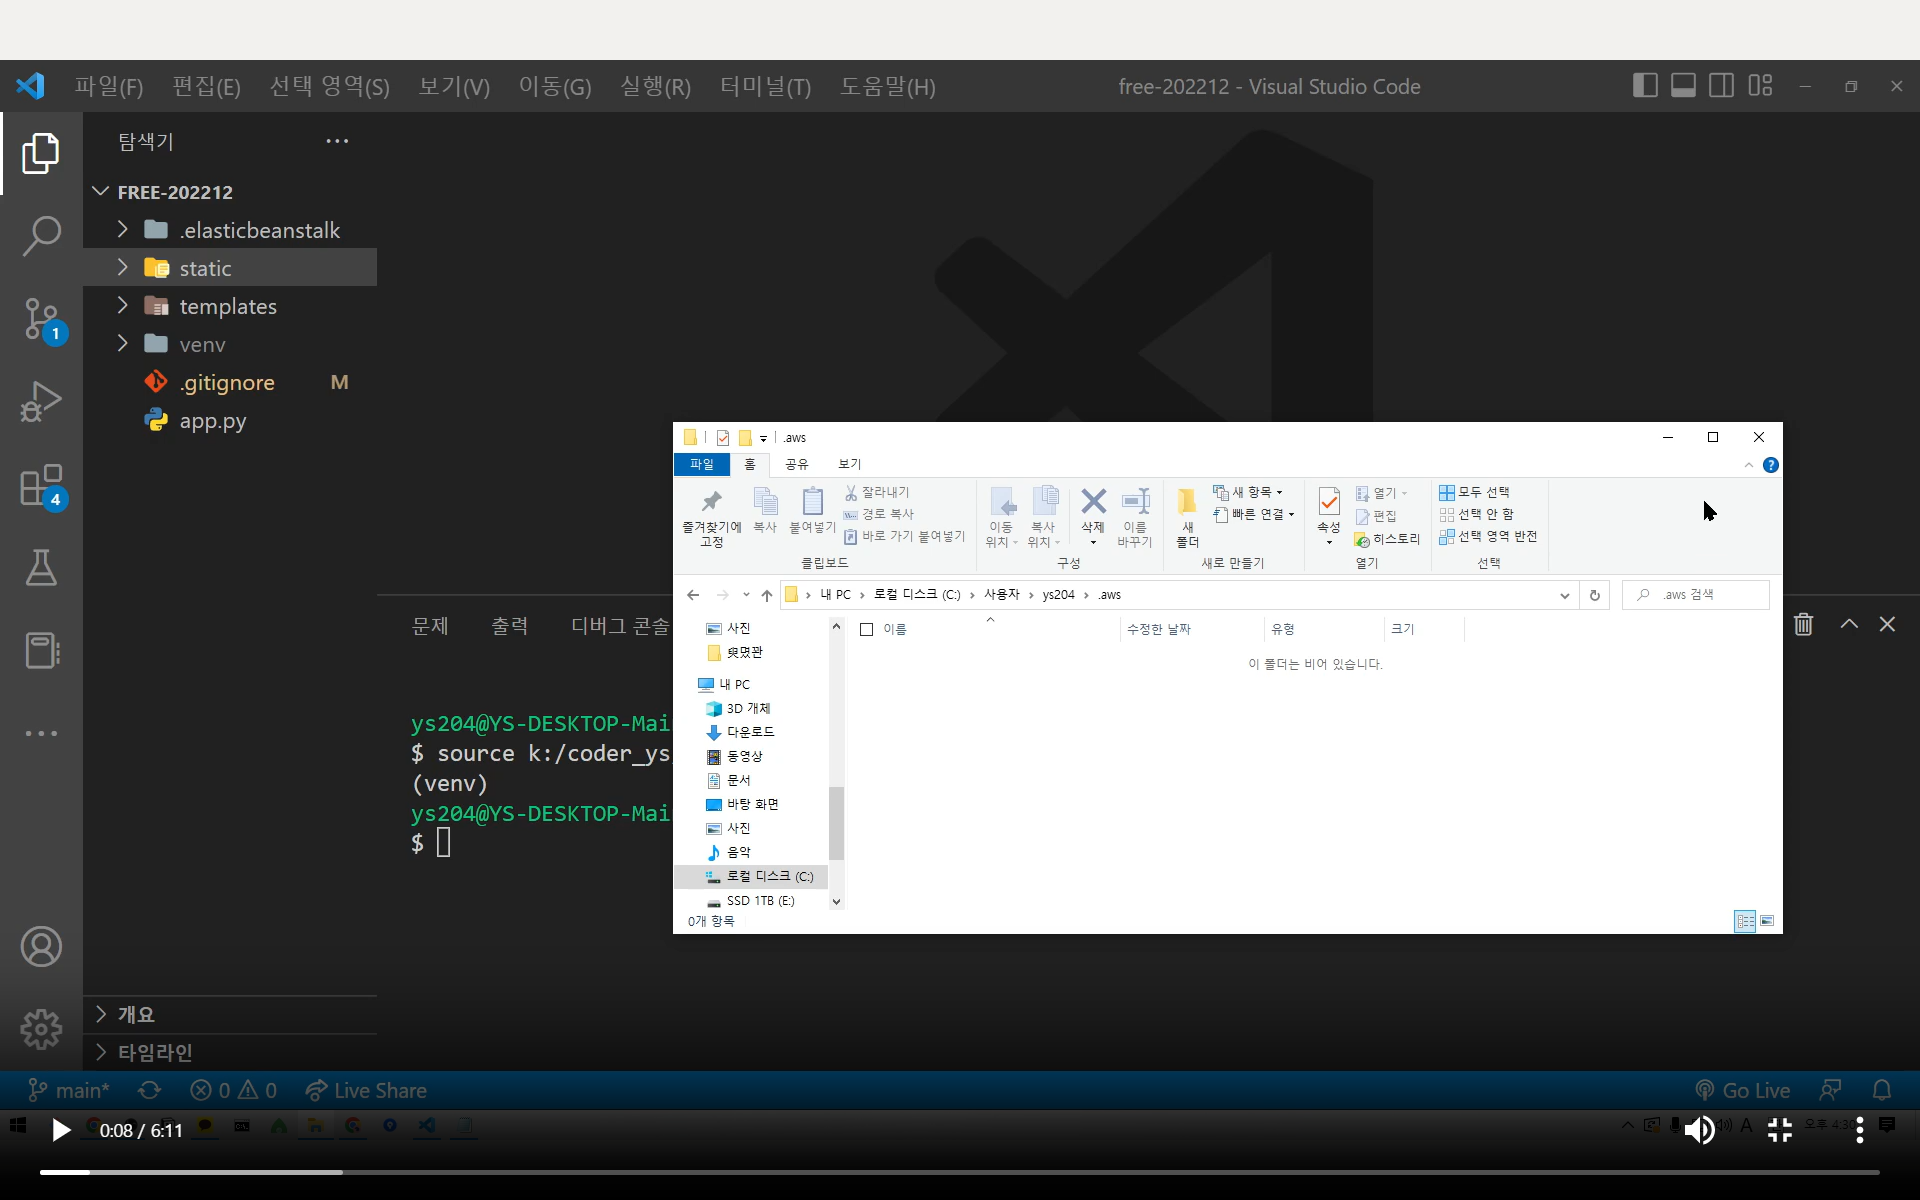Click Copy icon in file explorer ribbon
Image resolution: width=1920 pixels, height=1200 pixels.
coord(765,510)
